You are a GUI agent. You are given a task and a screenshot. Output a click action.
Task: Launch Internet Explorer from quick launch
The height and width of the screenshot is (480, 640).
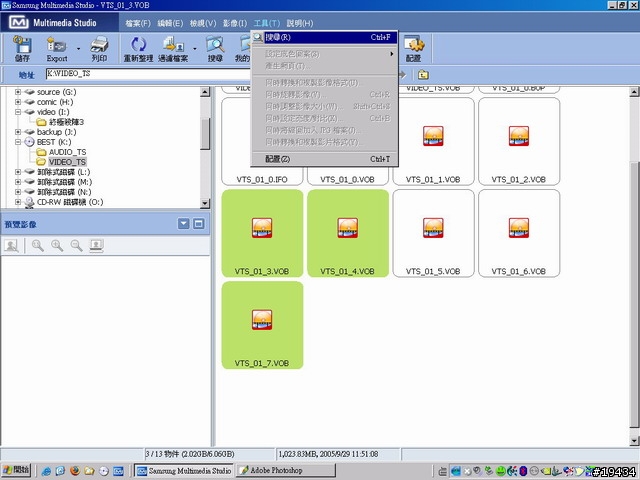pos(46,471)
